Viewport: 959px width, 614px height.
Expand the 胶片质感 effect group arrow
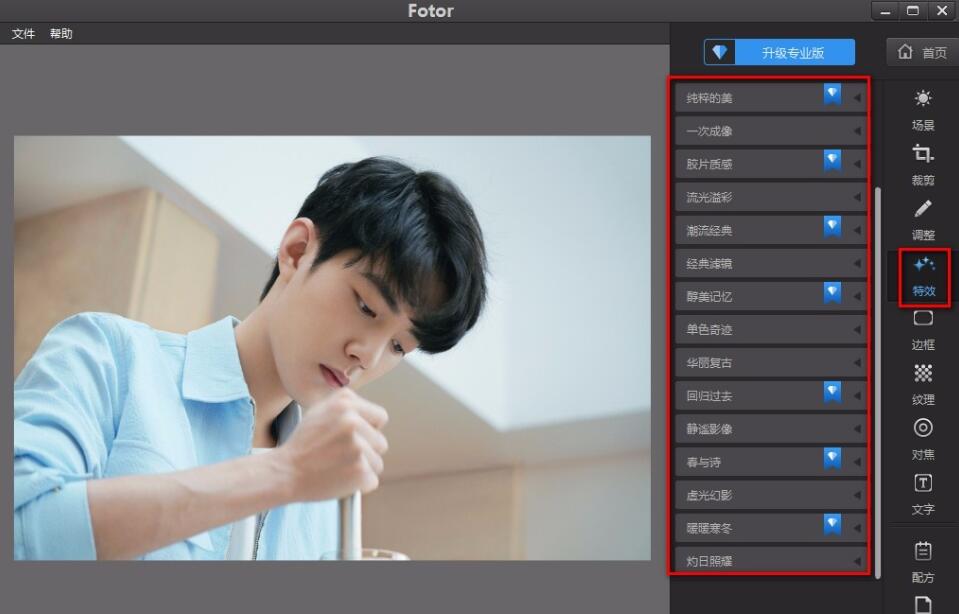[857, 164]
